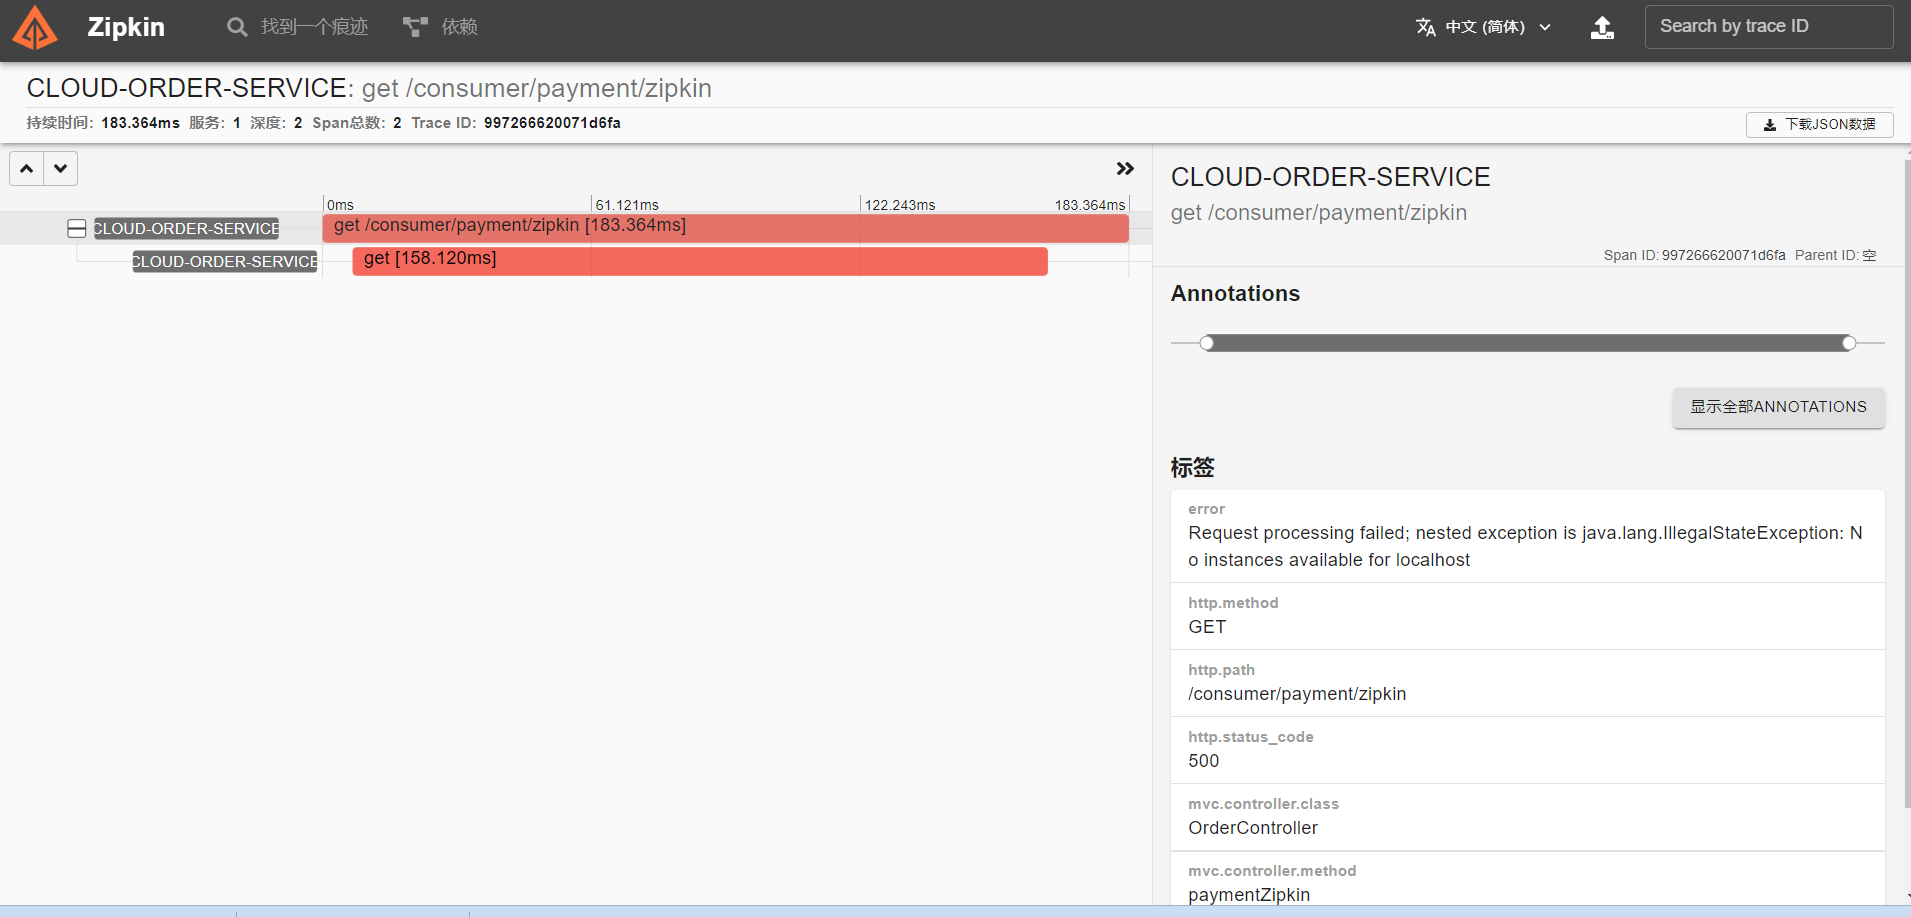Click the 122.243ms timeline tick label
Image resolution: width=1911 pixels, height=917 pixels.
pos(900,205)
